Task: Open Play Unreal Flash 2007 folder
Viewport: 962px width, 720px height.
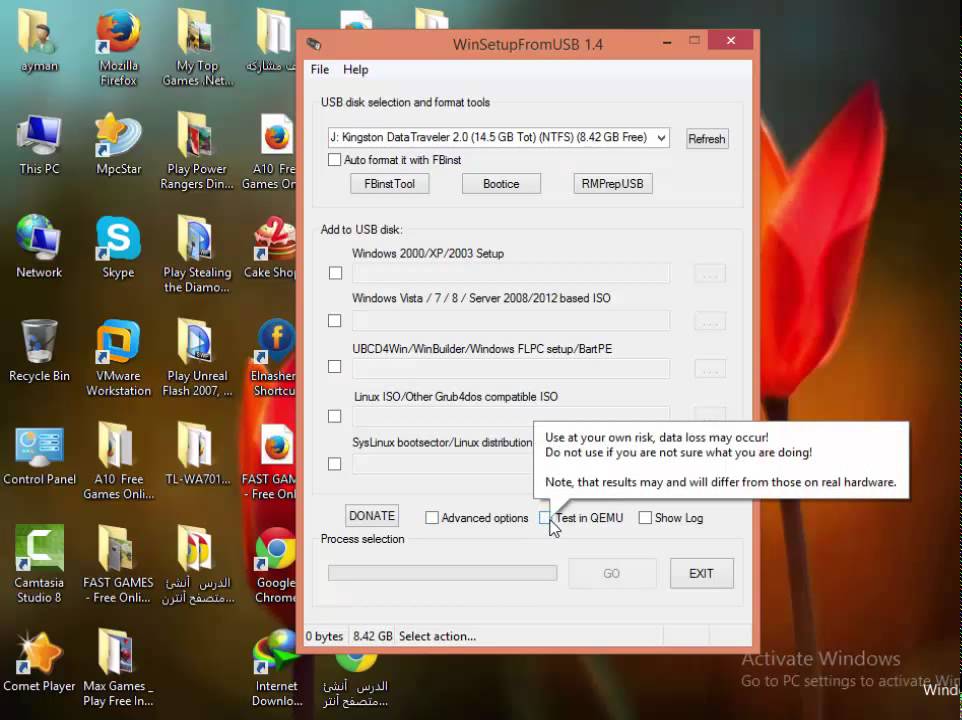Action: coord(197,356)
